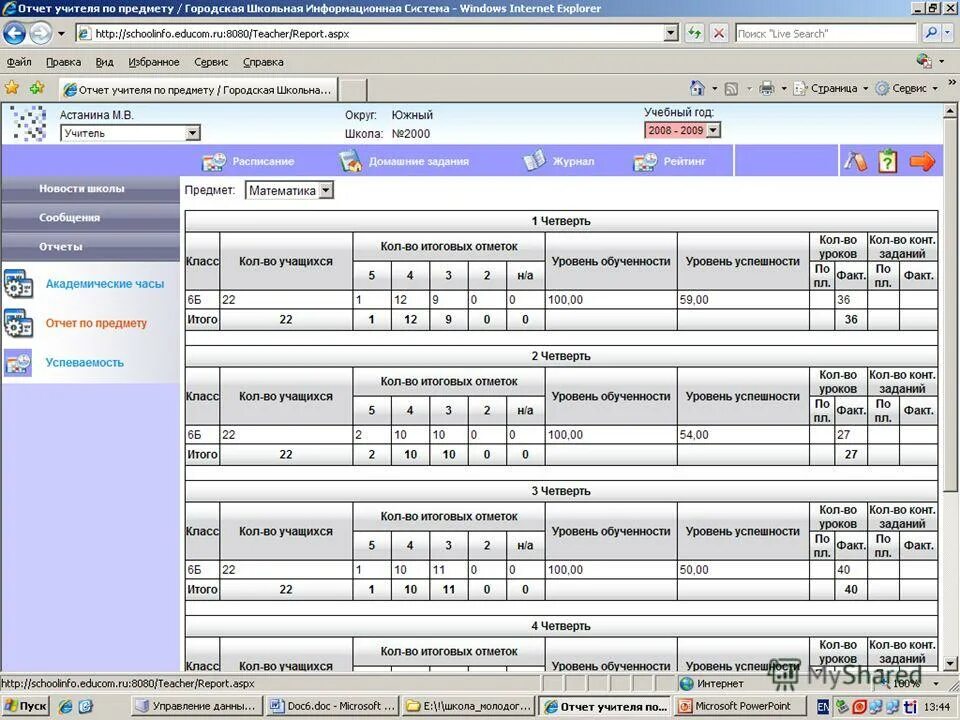The height and width of the screenshot is (720, 960).
Task: Click the Home page icon
Action: click(x=697, y=88)
